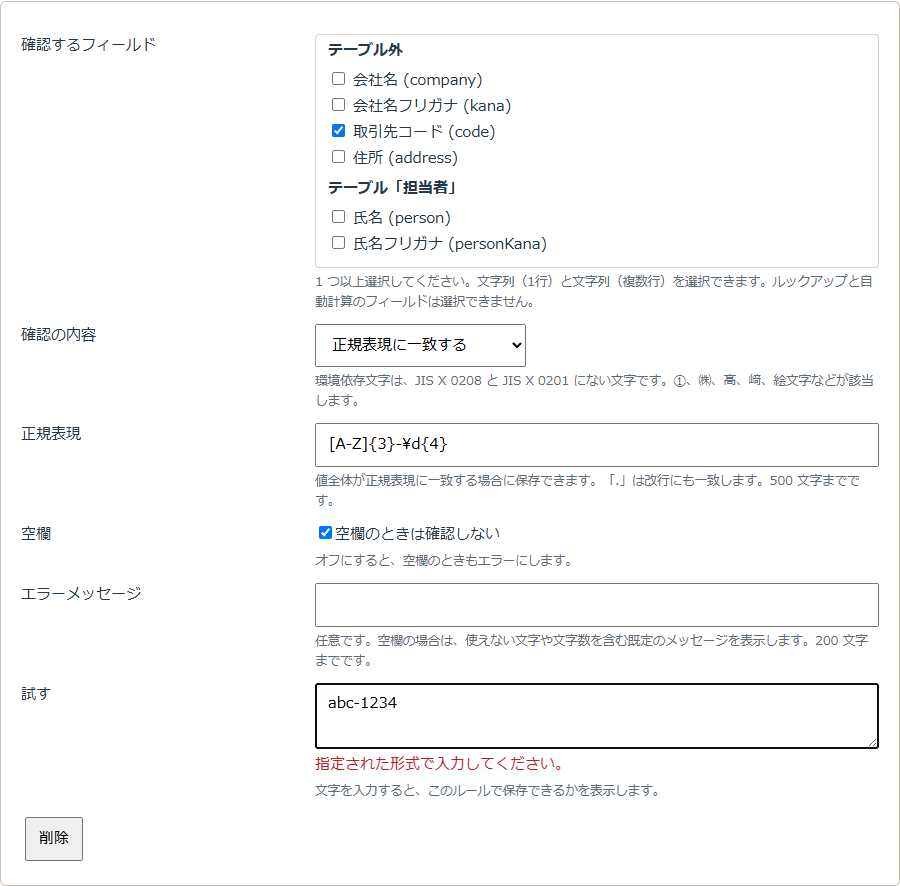Check the 住所 (address) checkbox
This screenshot has width=900, height=886.
339,157
